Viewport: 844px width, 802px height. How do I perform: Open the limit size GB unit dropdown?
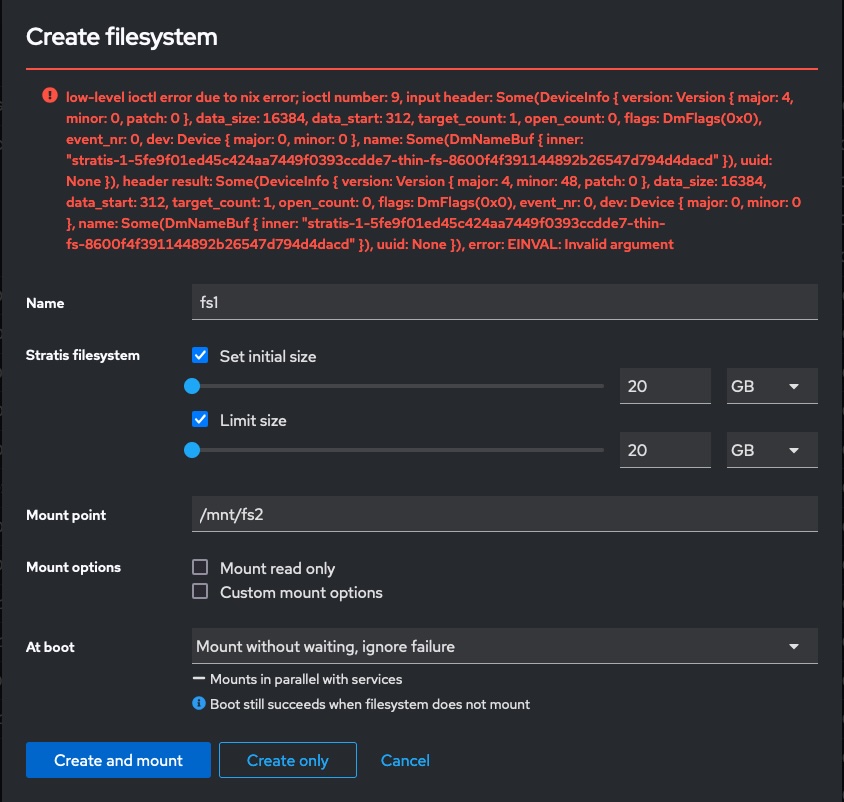click(x=771, y=450)
